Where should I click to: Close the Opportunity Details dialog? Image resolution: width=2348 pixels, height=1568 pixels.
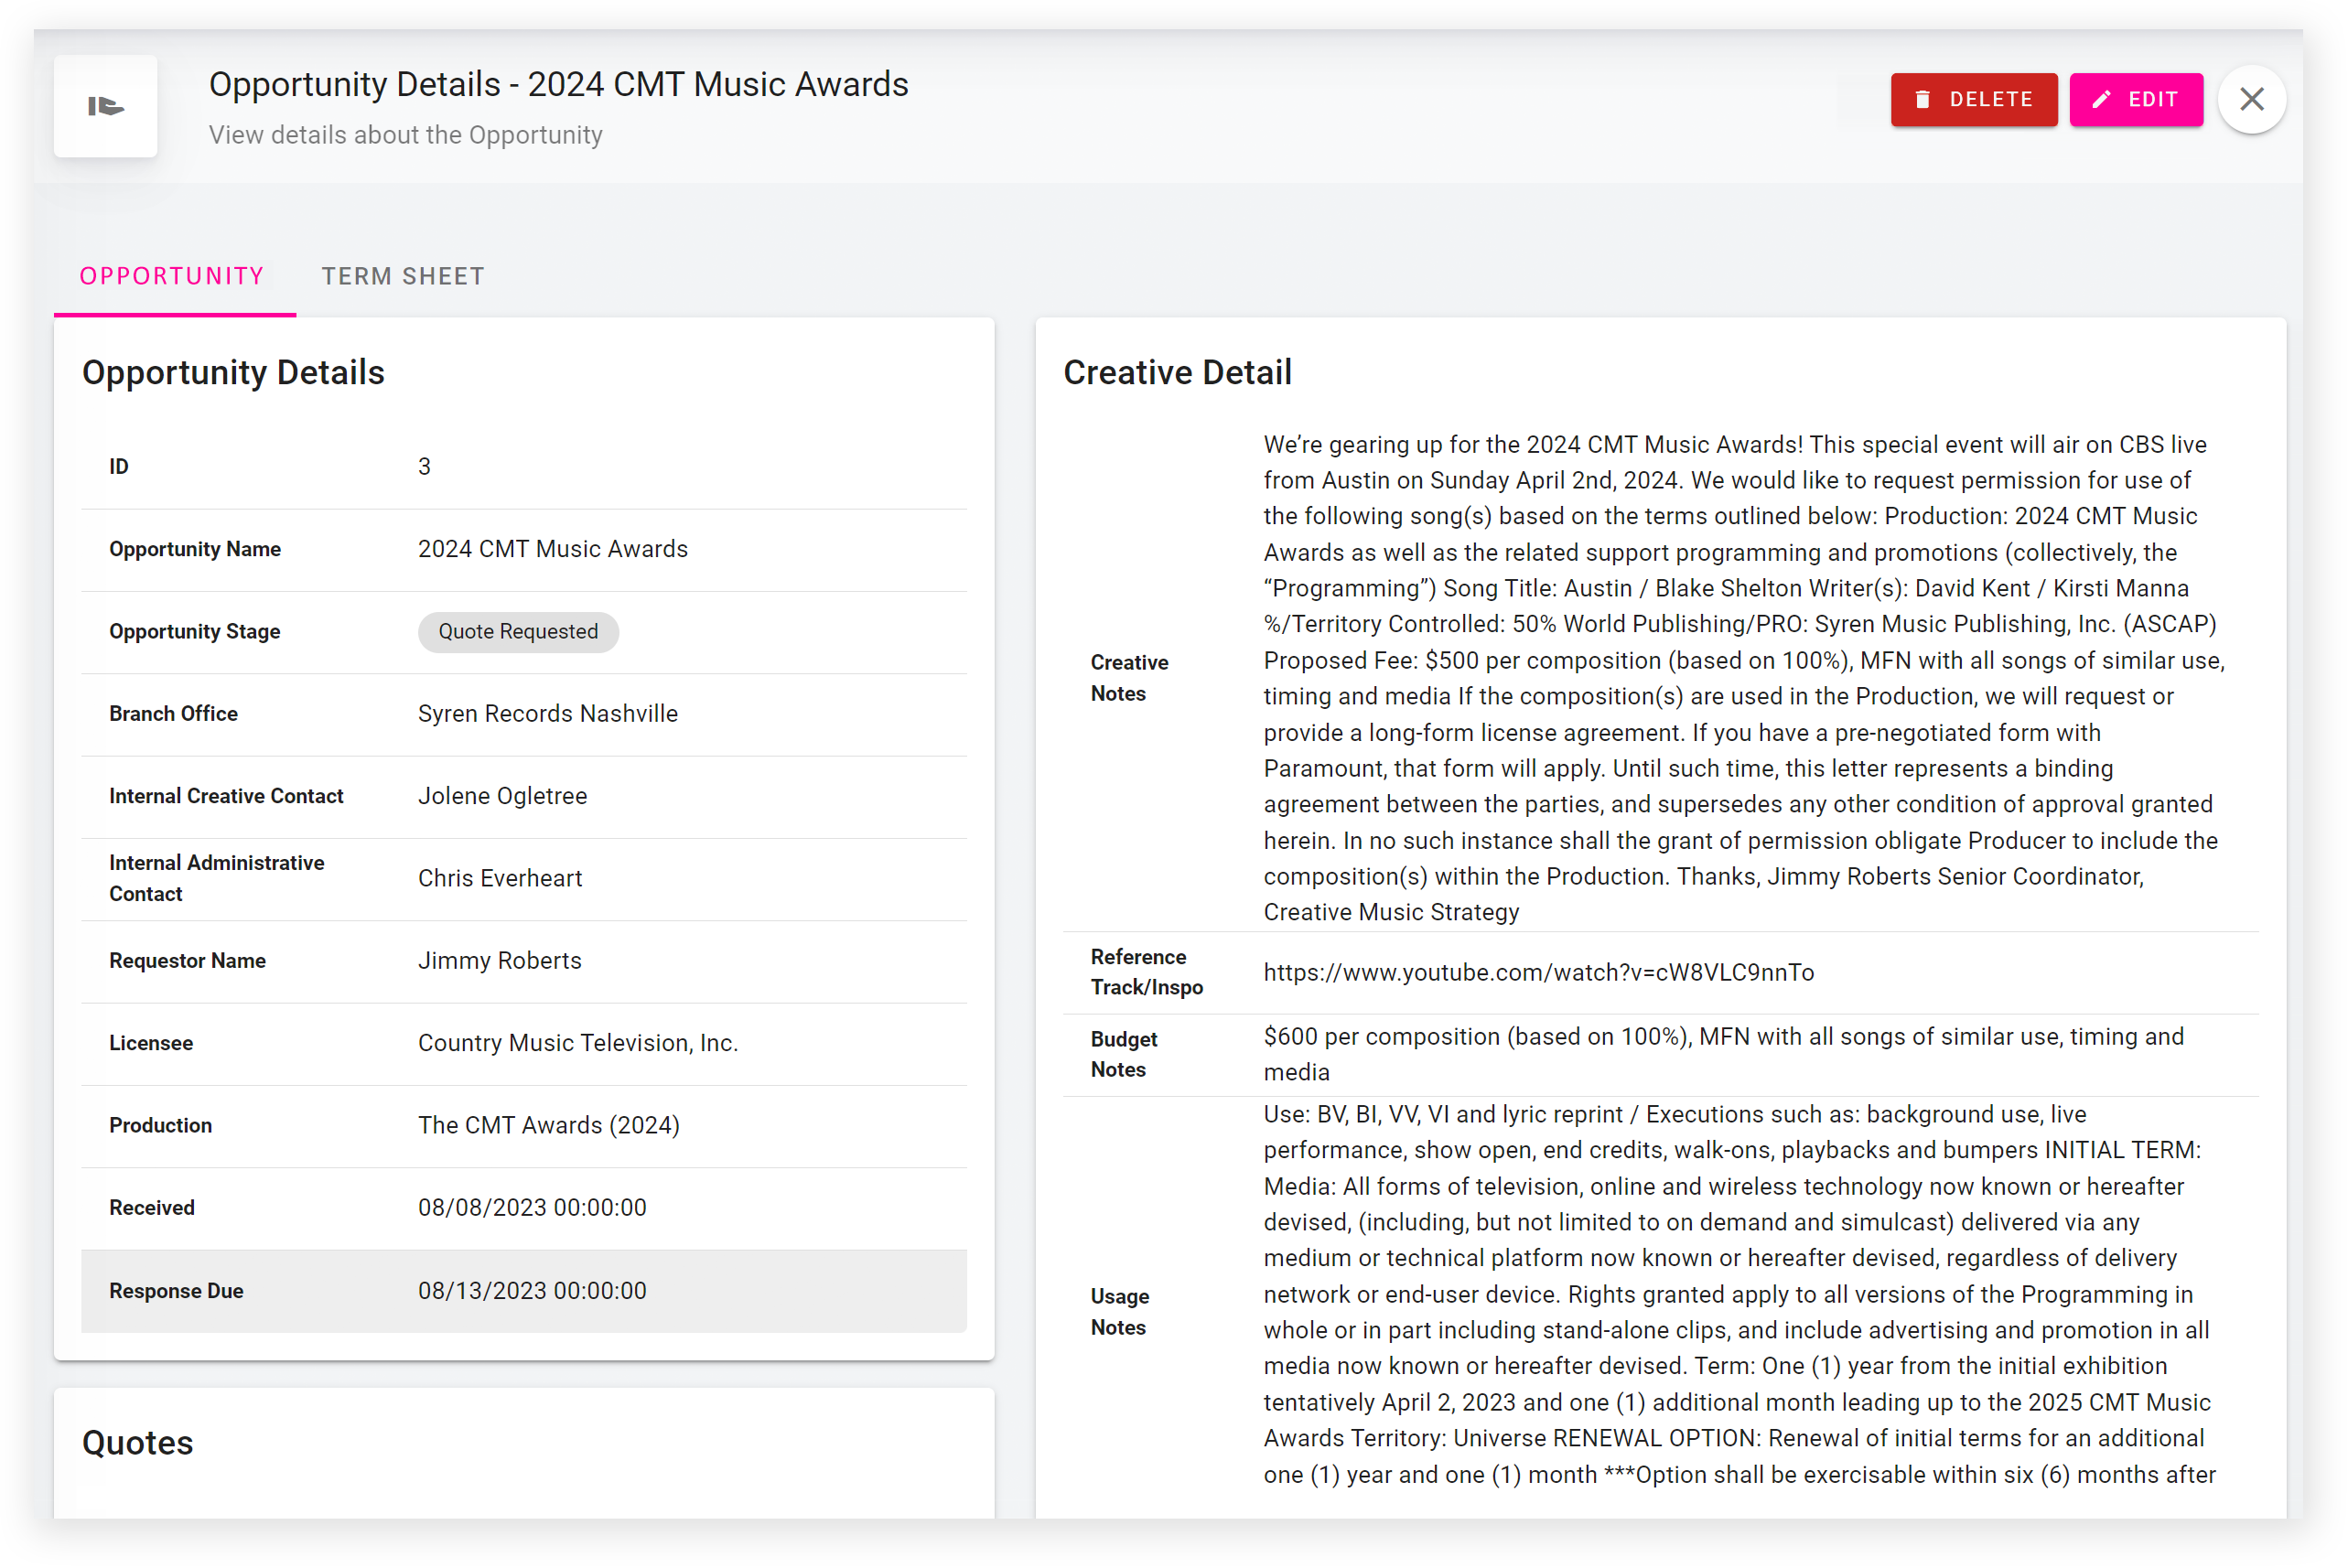point(2251,99)
